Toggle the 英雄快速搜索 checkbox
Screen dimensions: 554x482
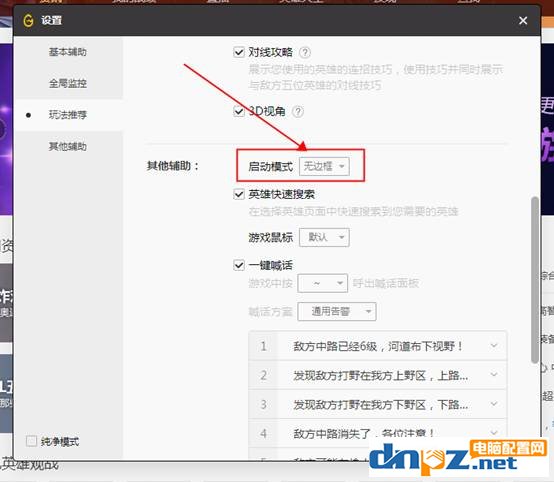pos(239,194)
